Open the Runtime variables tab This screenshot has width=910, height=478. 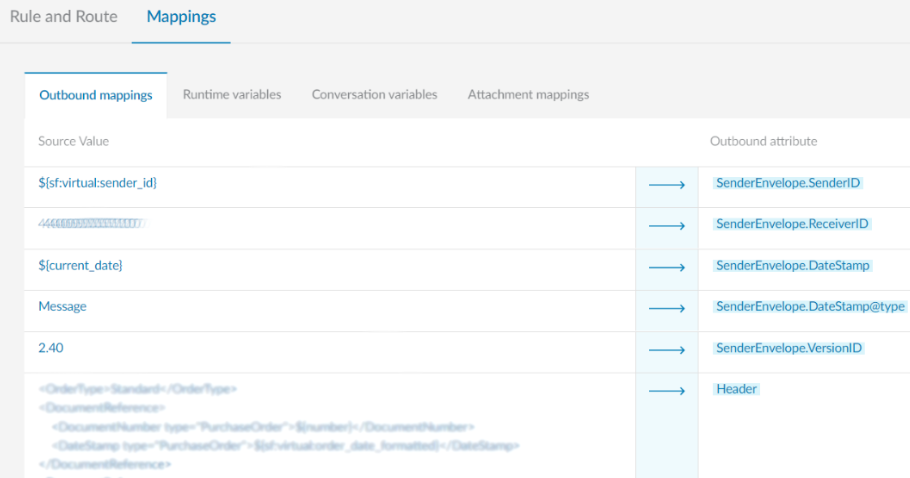[x=232, y=95]
